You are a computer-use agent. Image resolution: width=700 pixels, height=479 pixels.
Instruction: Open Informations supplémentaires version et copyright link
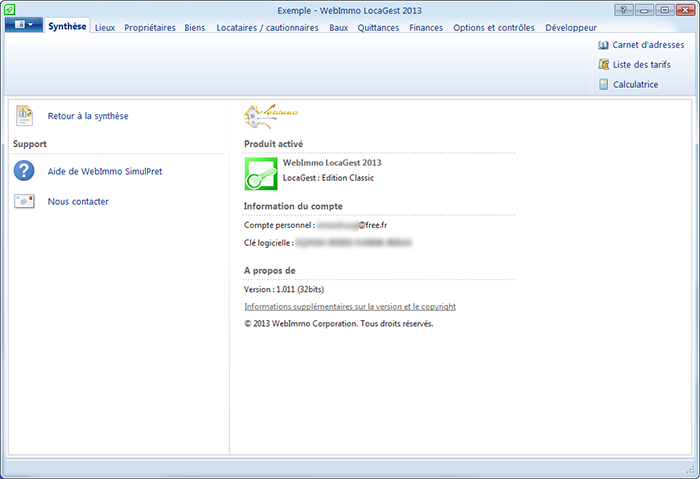(350, 307)
